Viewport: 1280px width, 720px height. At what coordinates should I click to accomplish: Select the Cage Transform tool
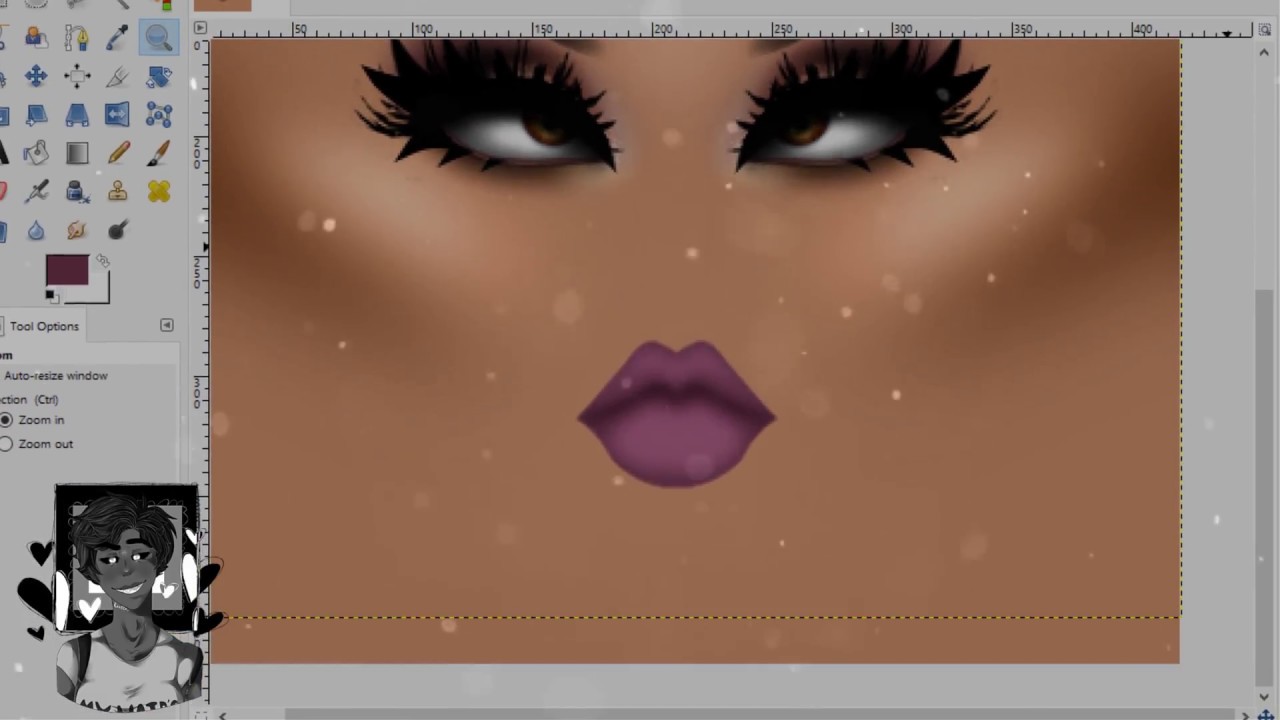159,115
